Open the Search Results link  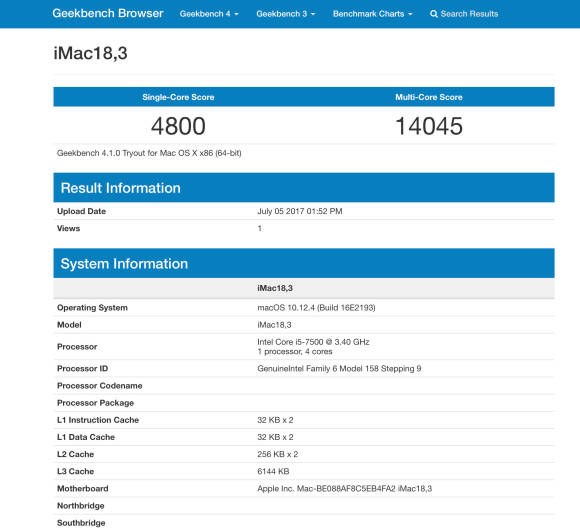464,14
